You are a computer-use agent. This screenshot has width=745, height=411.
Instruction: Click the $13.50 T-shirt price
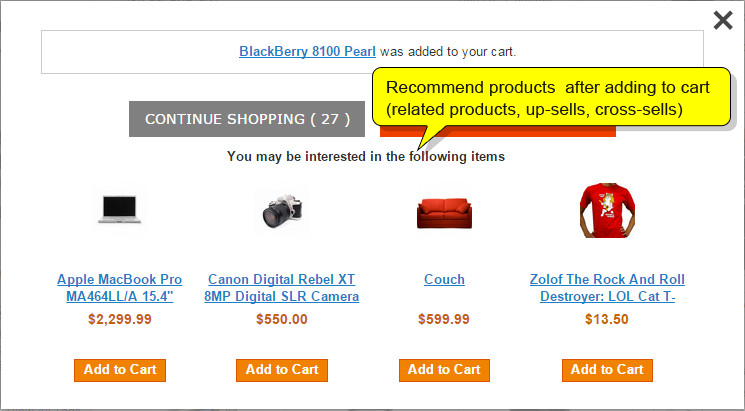(607, 319)
